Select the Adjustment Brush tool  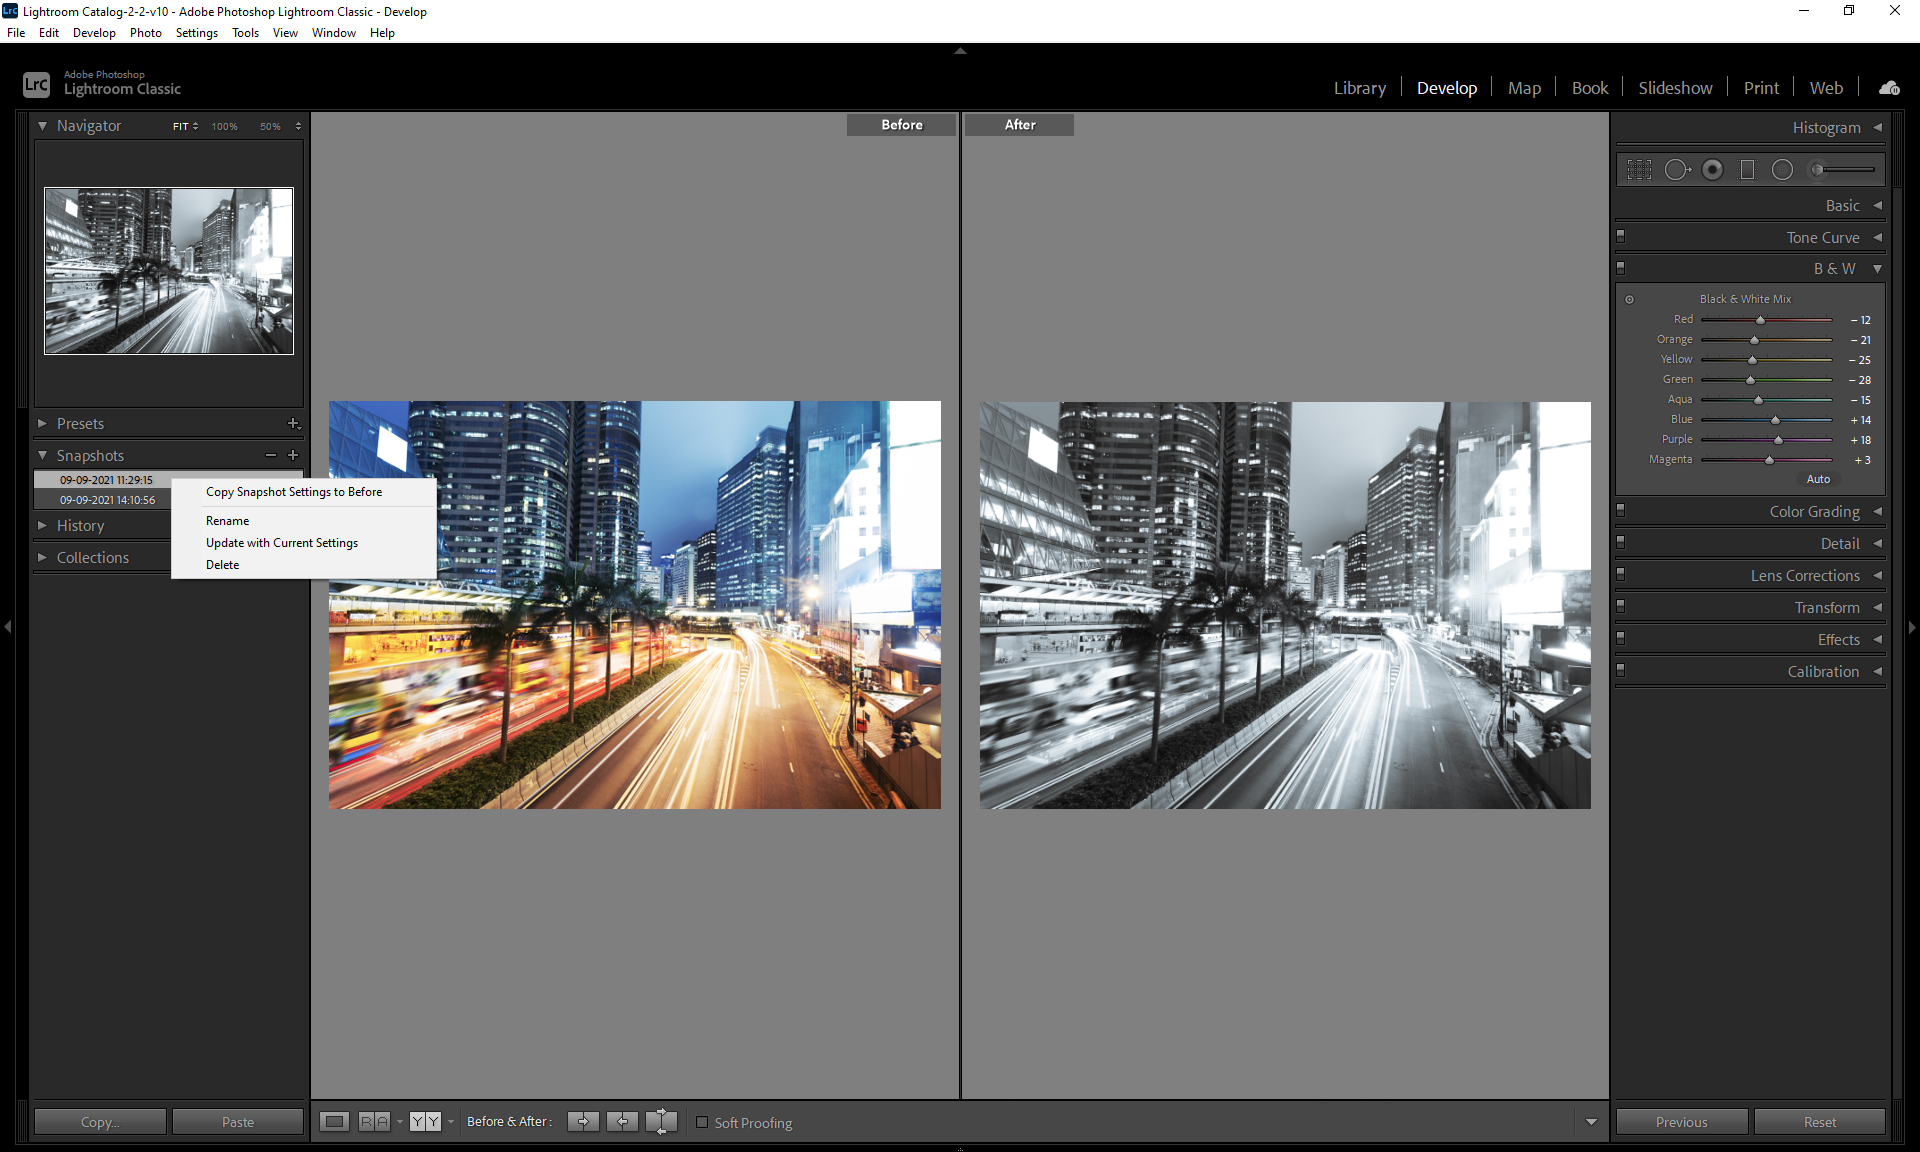1817,169
